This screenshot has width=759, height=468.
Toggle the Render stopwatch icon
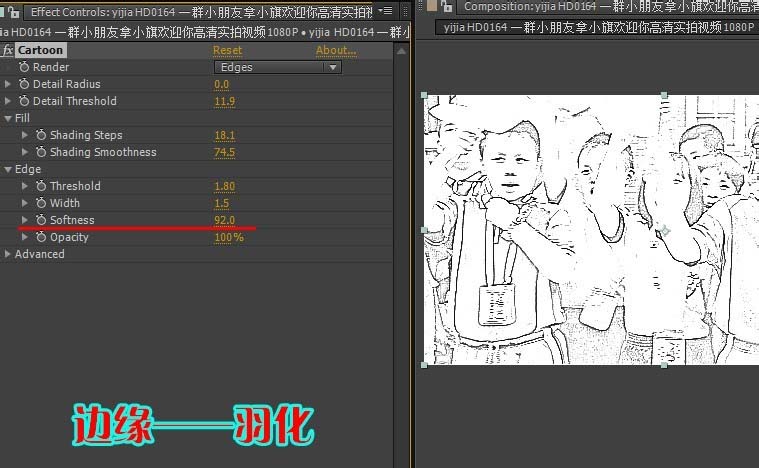point(24,67)
